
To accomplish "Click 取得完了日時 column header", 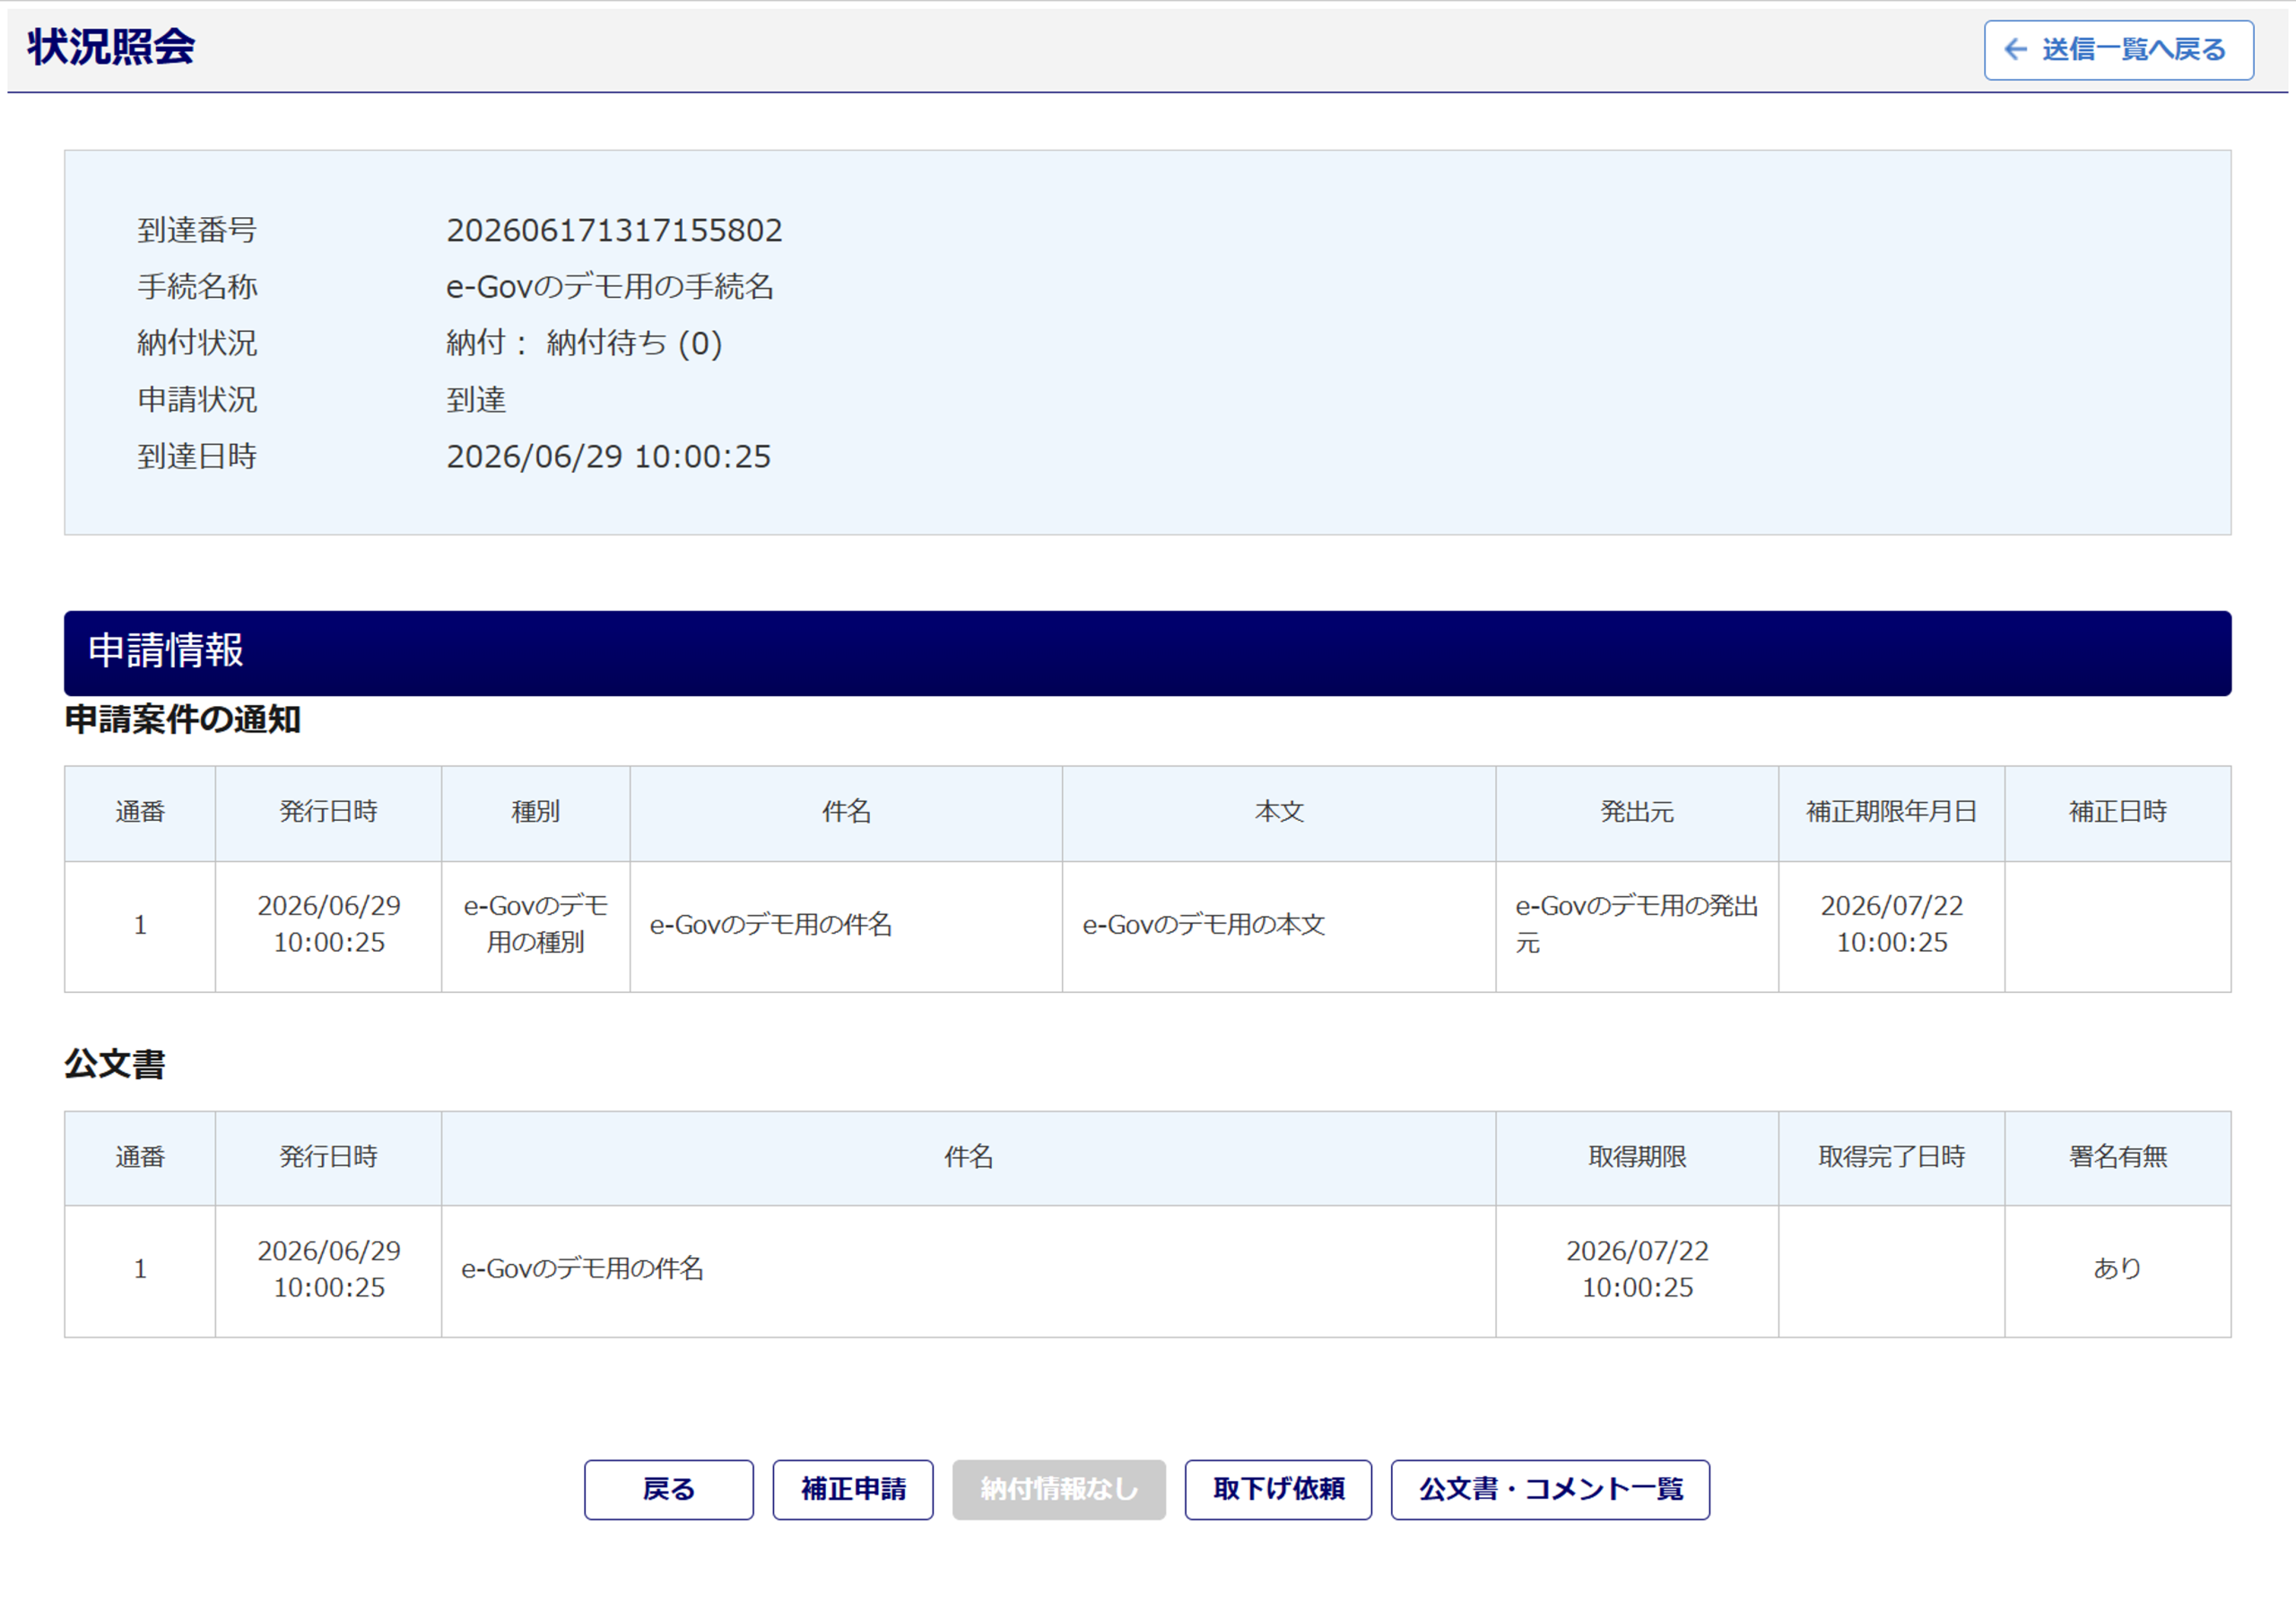I will (x=1891, y=1157).
